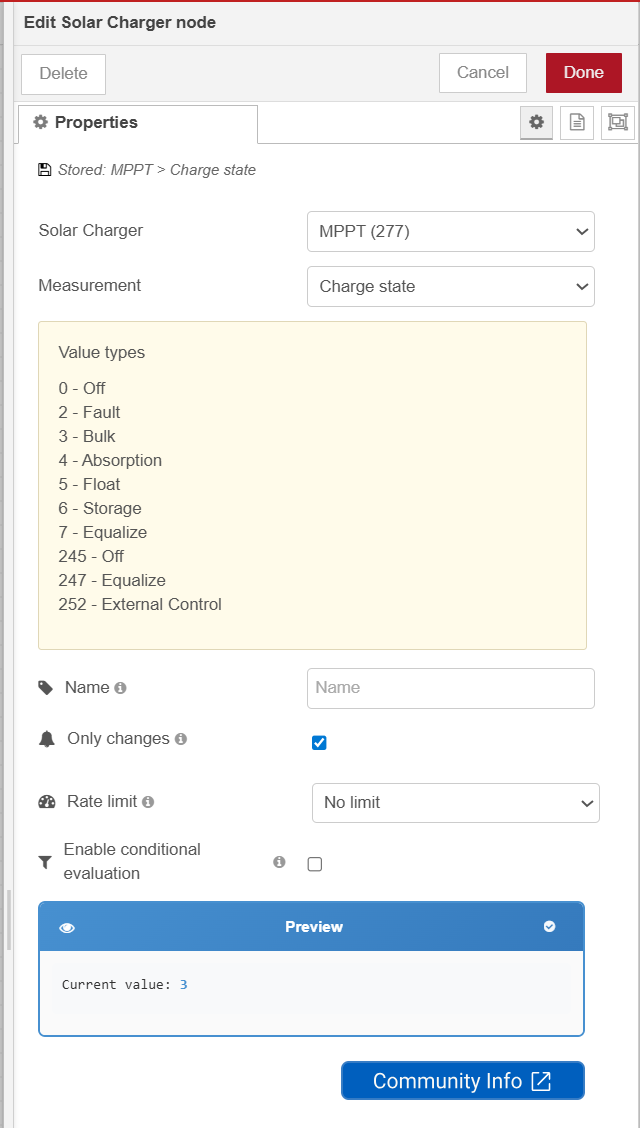Open node appearance settings icon
Viewport: 640px width, 1128px height.
pyautogui.click(x=618, y=122)
